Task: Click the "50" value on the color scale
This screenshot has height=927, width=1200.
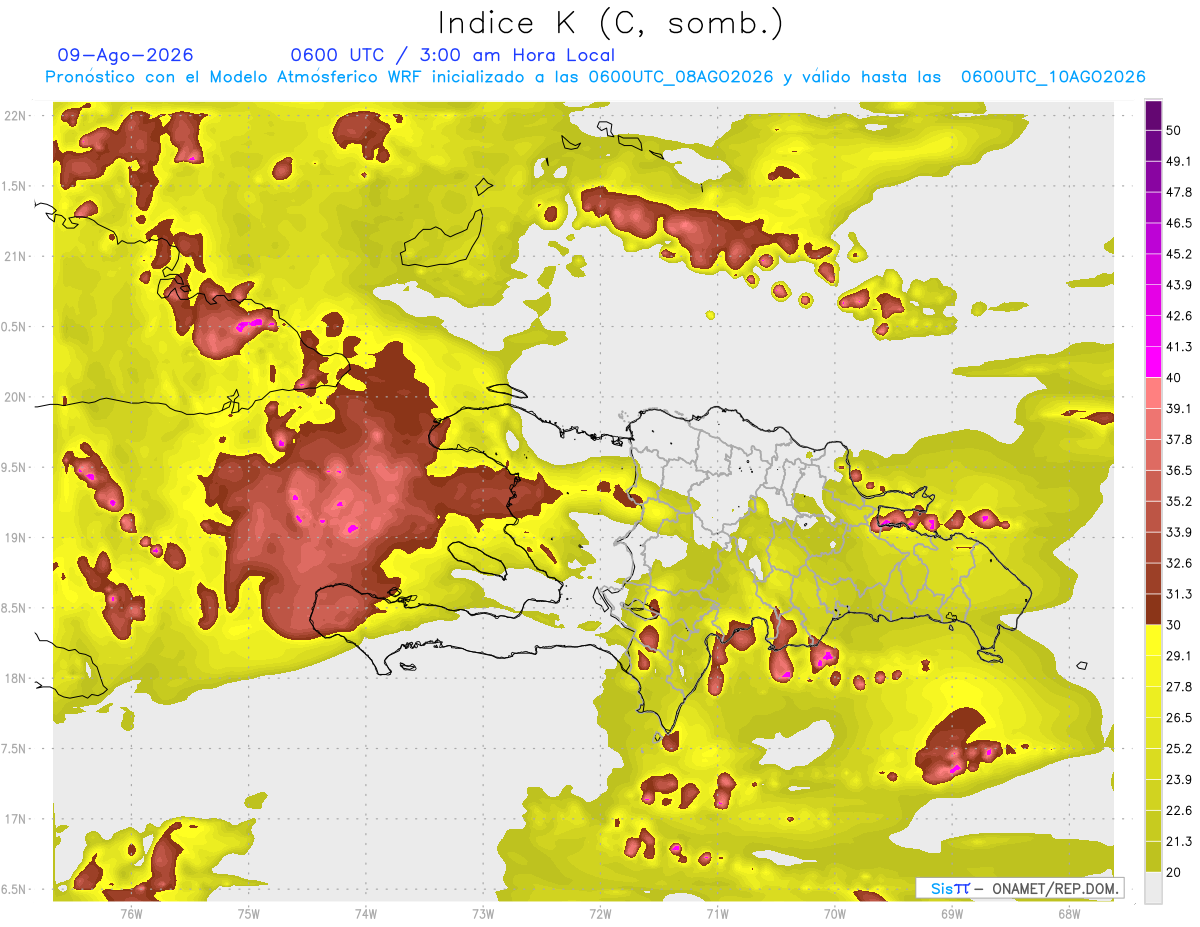Action: [1174, 130]
